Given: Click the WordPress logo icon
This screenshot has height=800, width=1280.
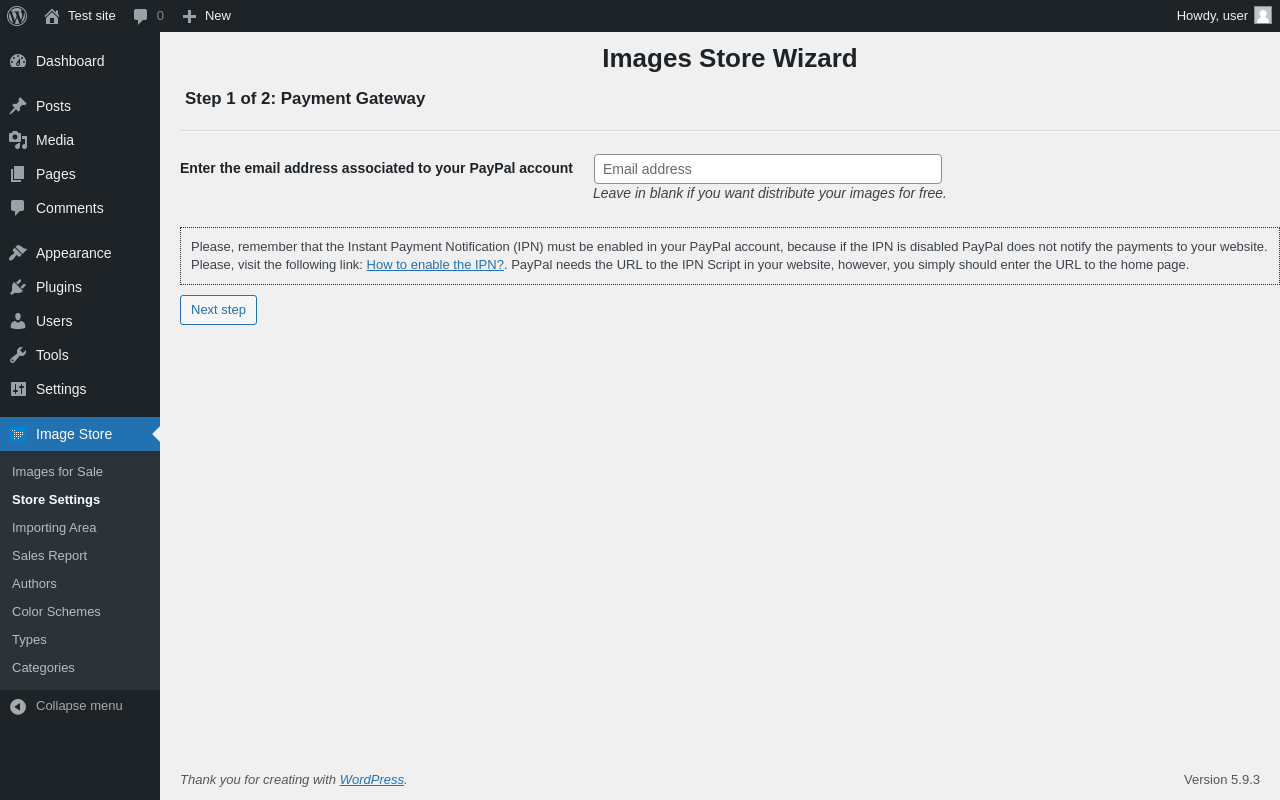Looking at the screenshot, I should (17, 16).
